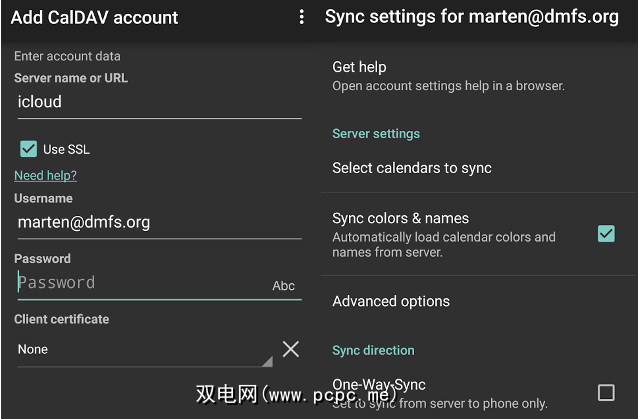Open the three-dot overflow menu
Viewport: 640px width, 419px height.
[301, 18]
